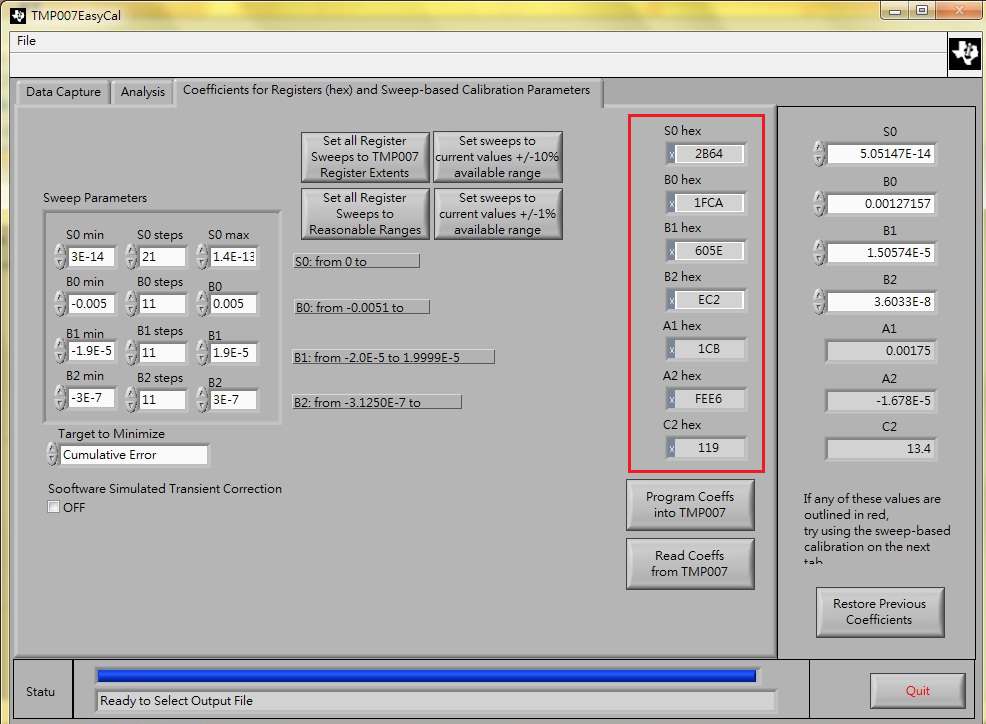
Task: Click the S0 max stepper arrows
Action: 202,257
